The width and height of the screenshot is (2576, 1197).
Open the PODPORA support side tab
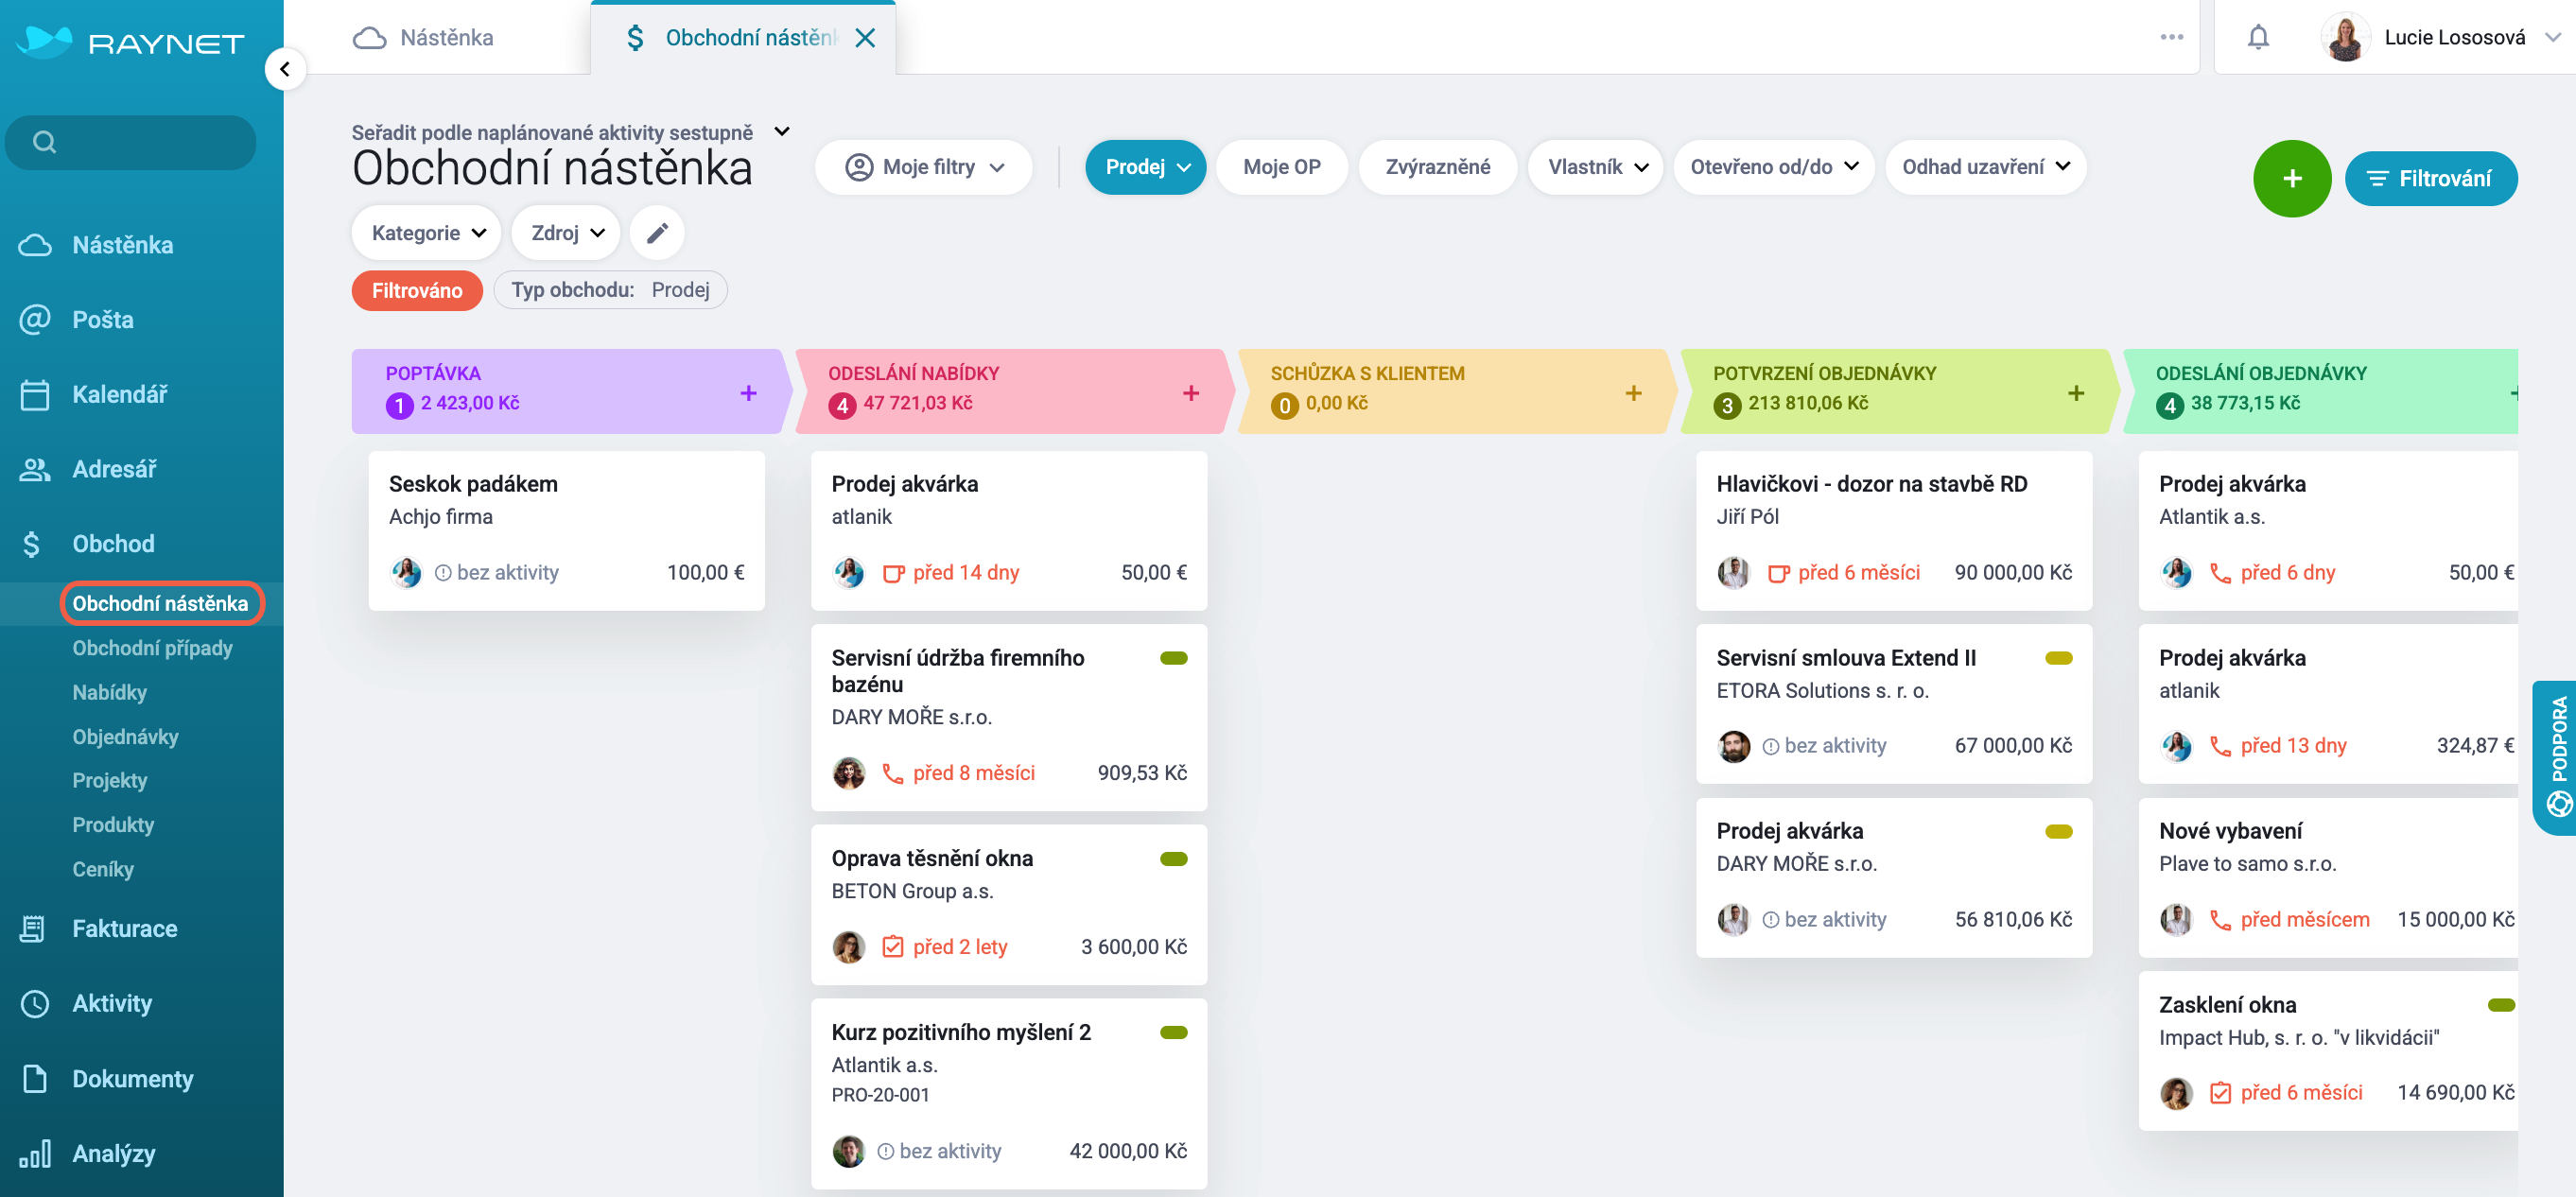[x=2555, y=757]
